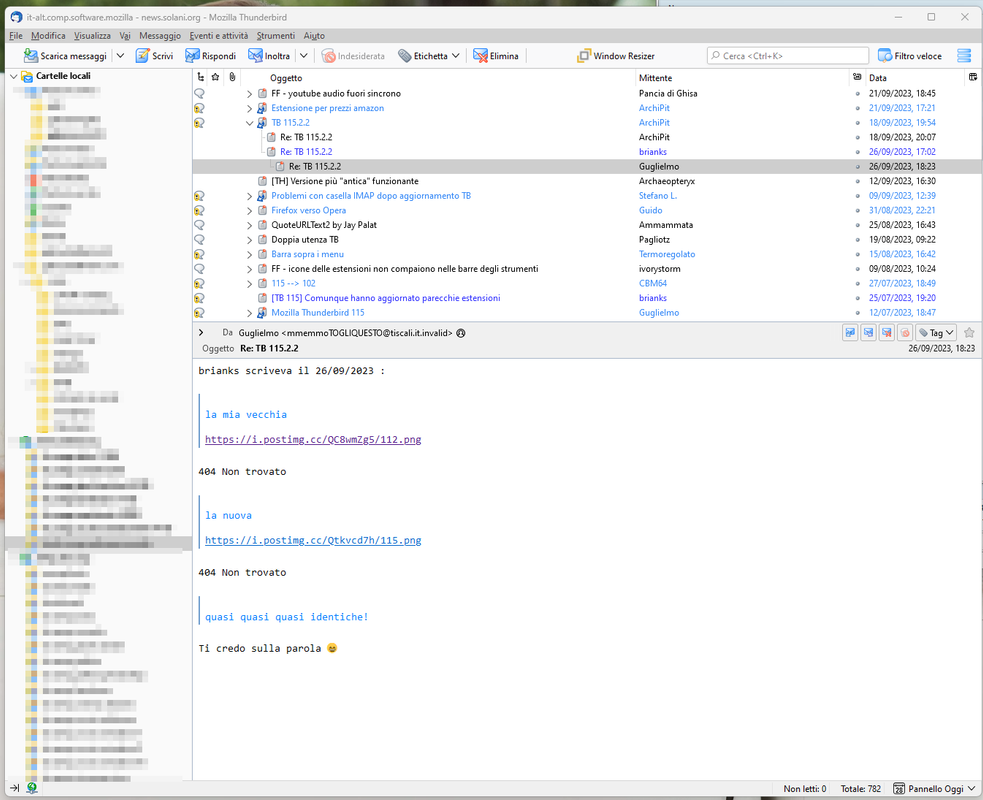Toggle the Pannello Oggi pane

pos(935,788)
